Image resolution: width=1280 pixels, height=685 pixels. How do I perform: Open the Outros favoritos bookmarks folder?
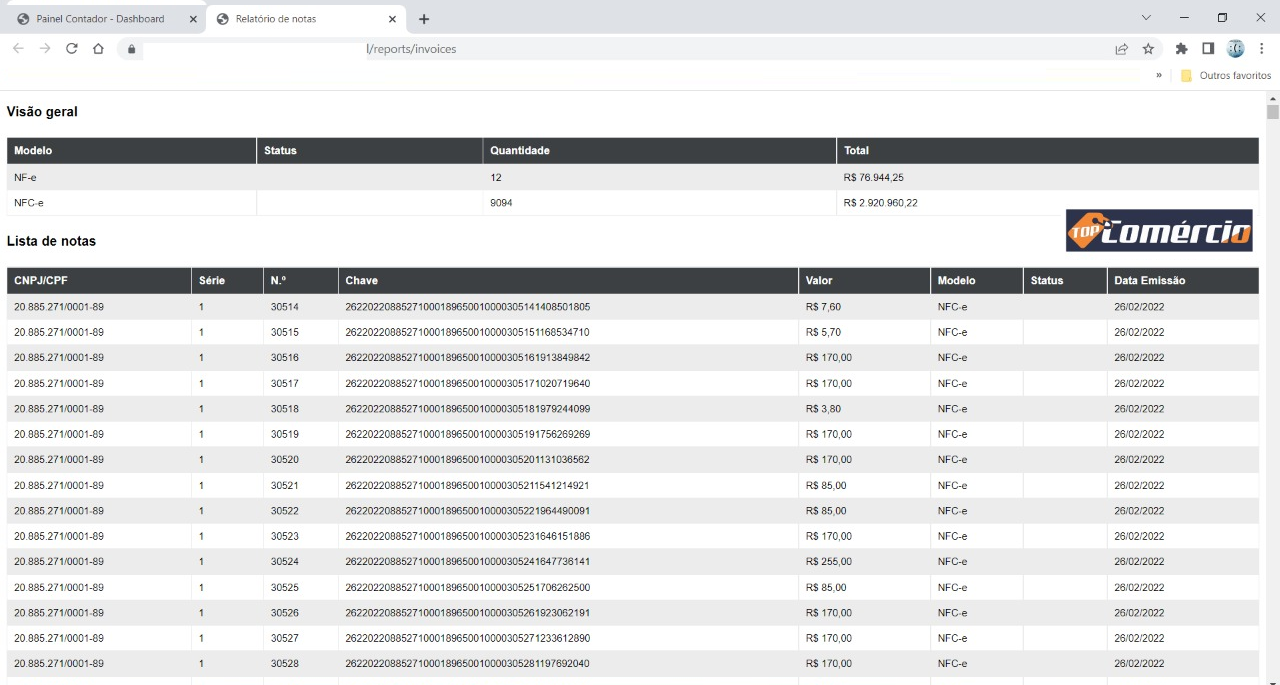1226,75
